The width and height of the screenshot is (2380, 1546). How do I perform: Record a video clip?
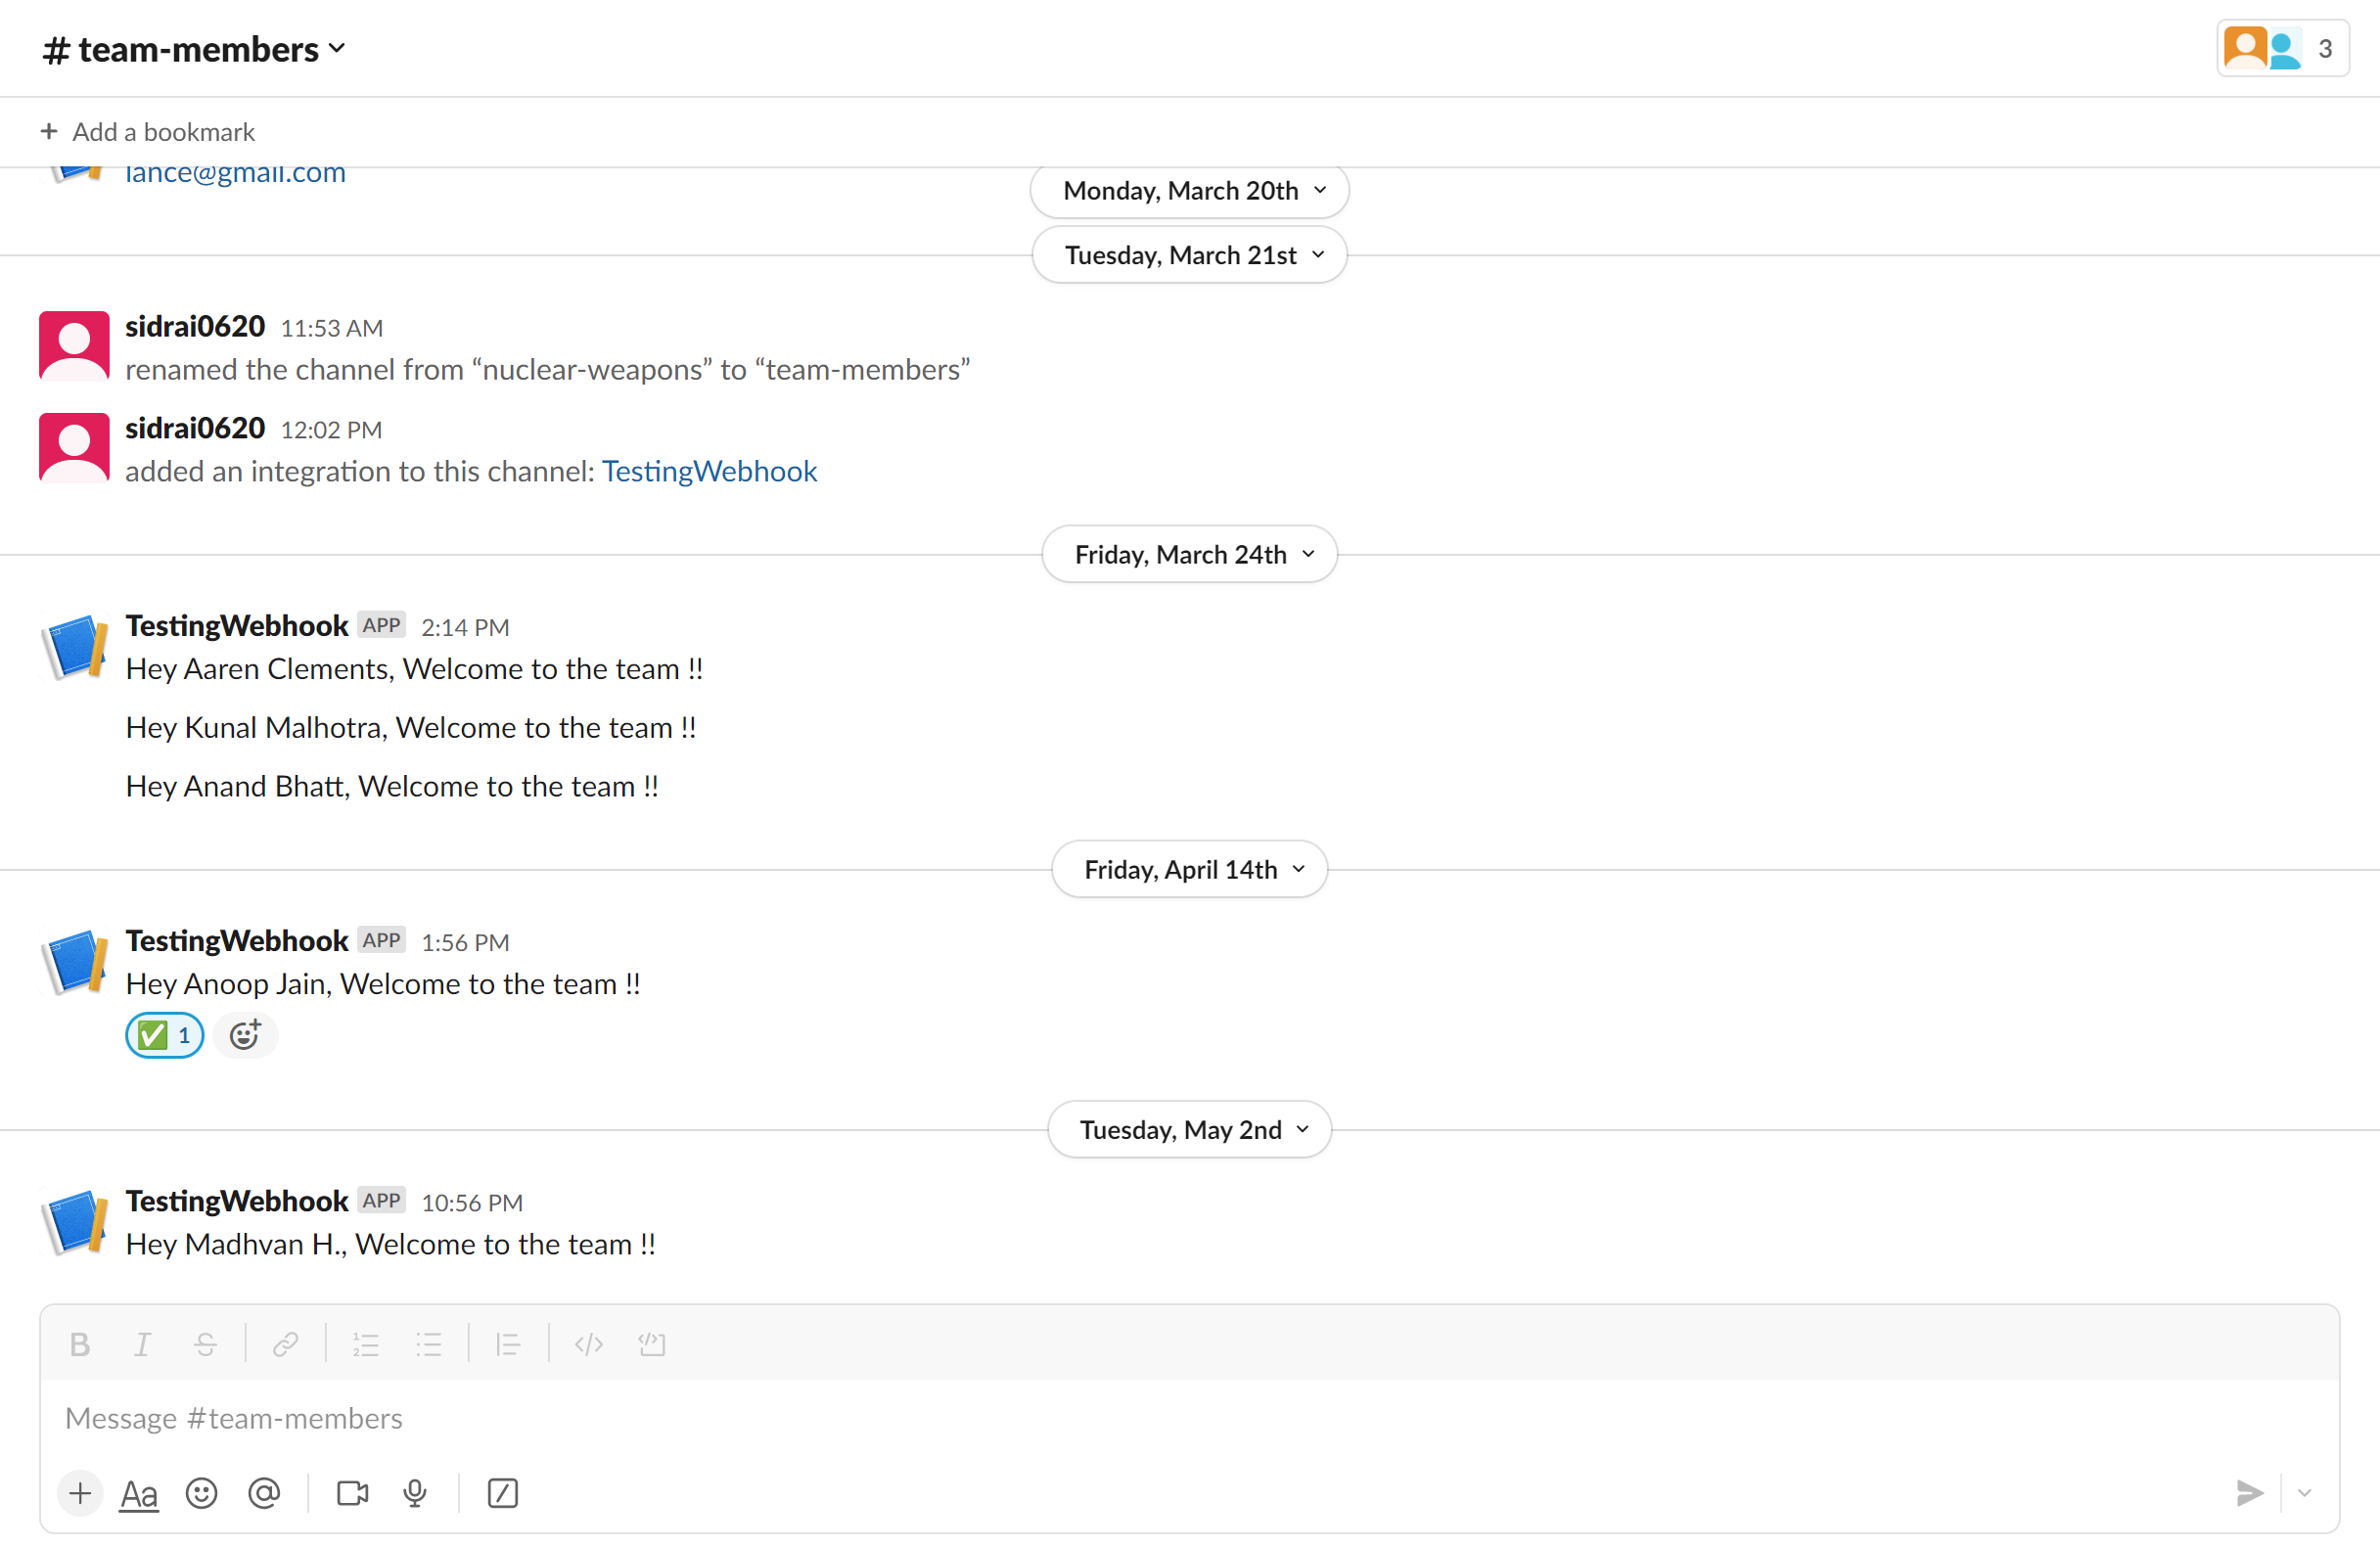tap(351, 1493)
